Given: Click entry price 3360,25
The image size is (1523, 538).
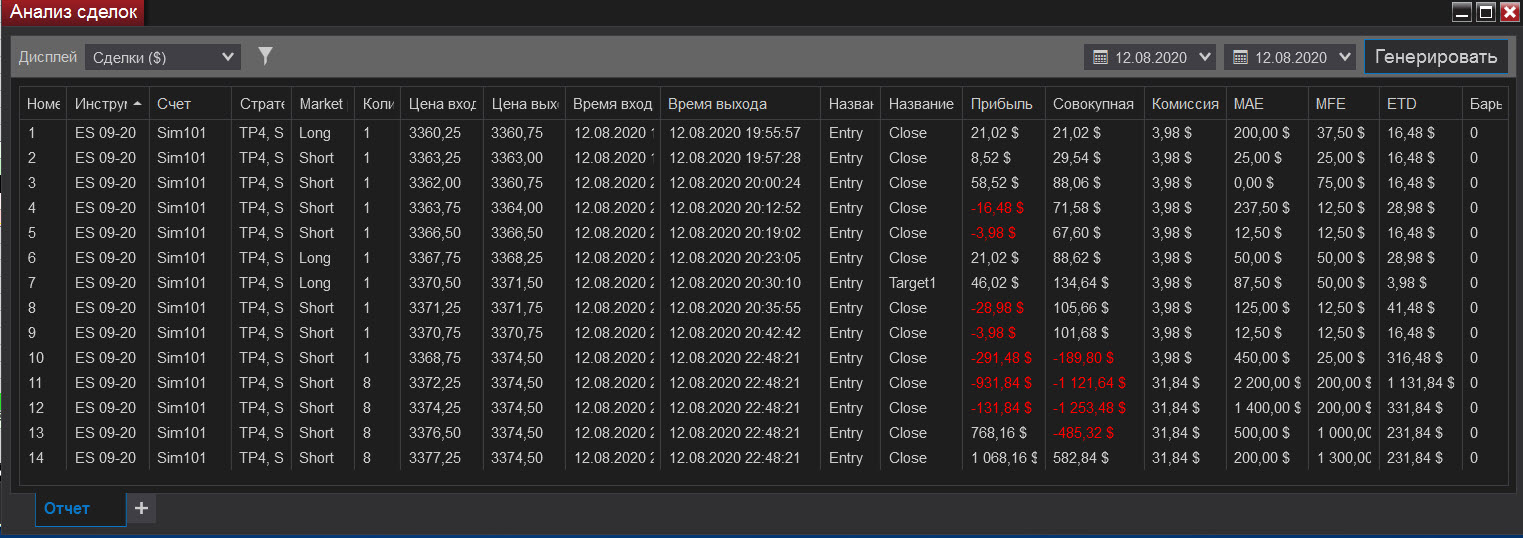Looking at the screenshot, I should pos(435,133).
